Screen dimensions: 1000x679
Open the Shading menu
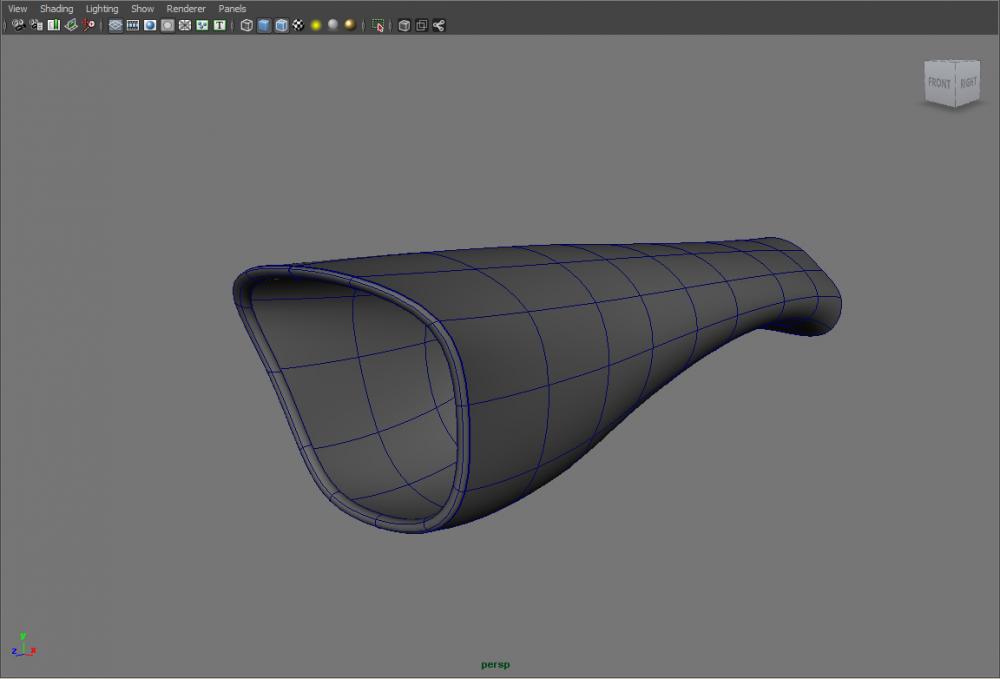(56, 9)
